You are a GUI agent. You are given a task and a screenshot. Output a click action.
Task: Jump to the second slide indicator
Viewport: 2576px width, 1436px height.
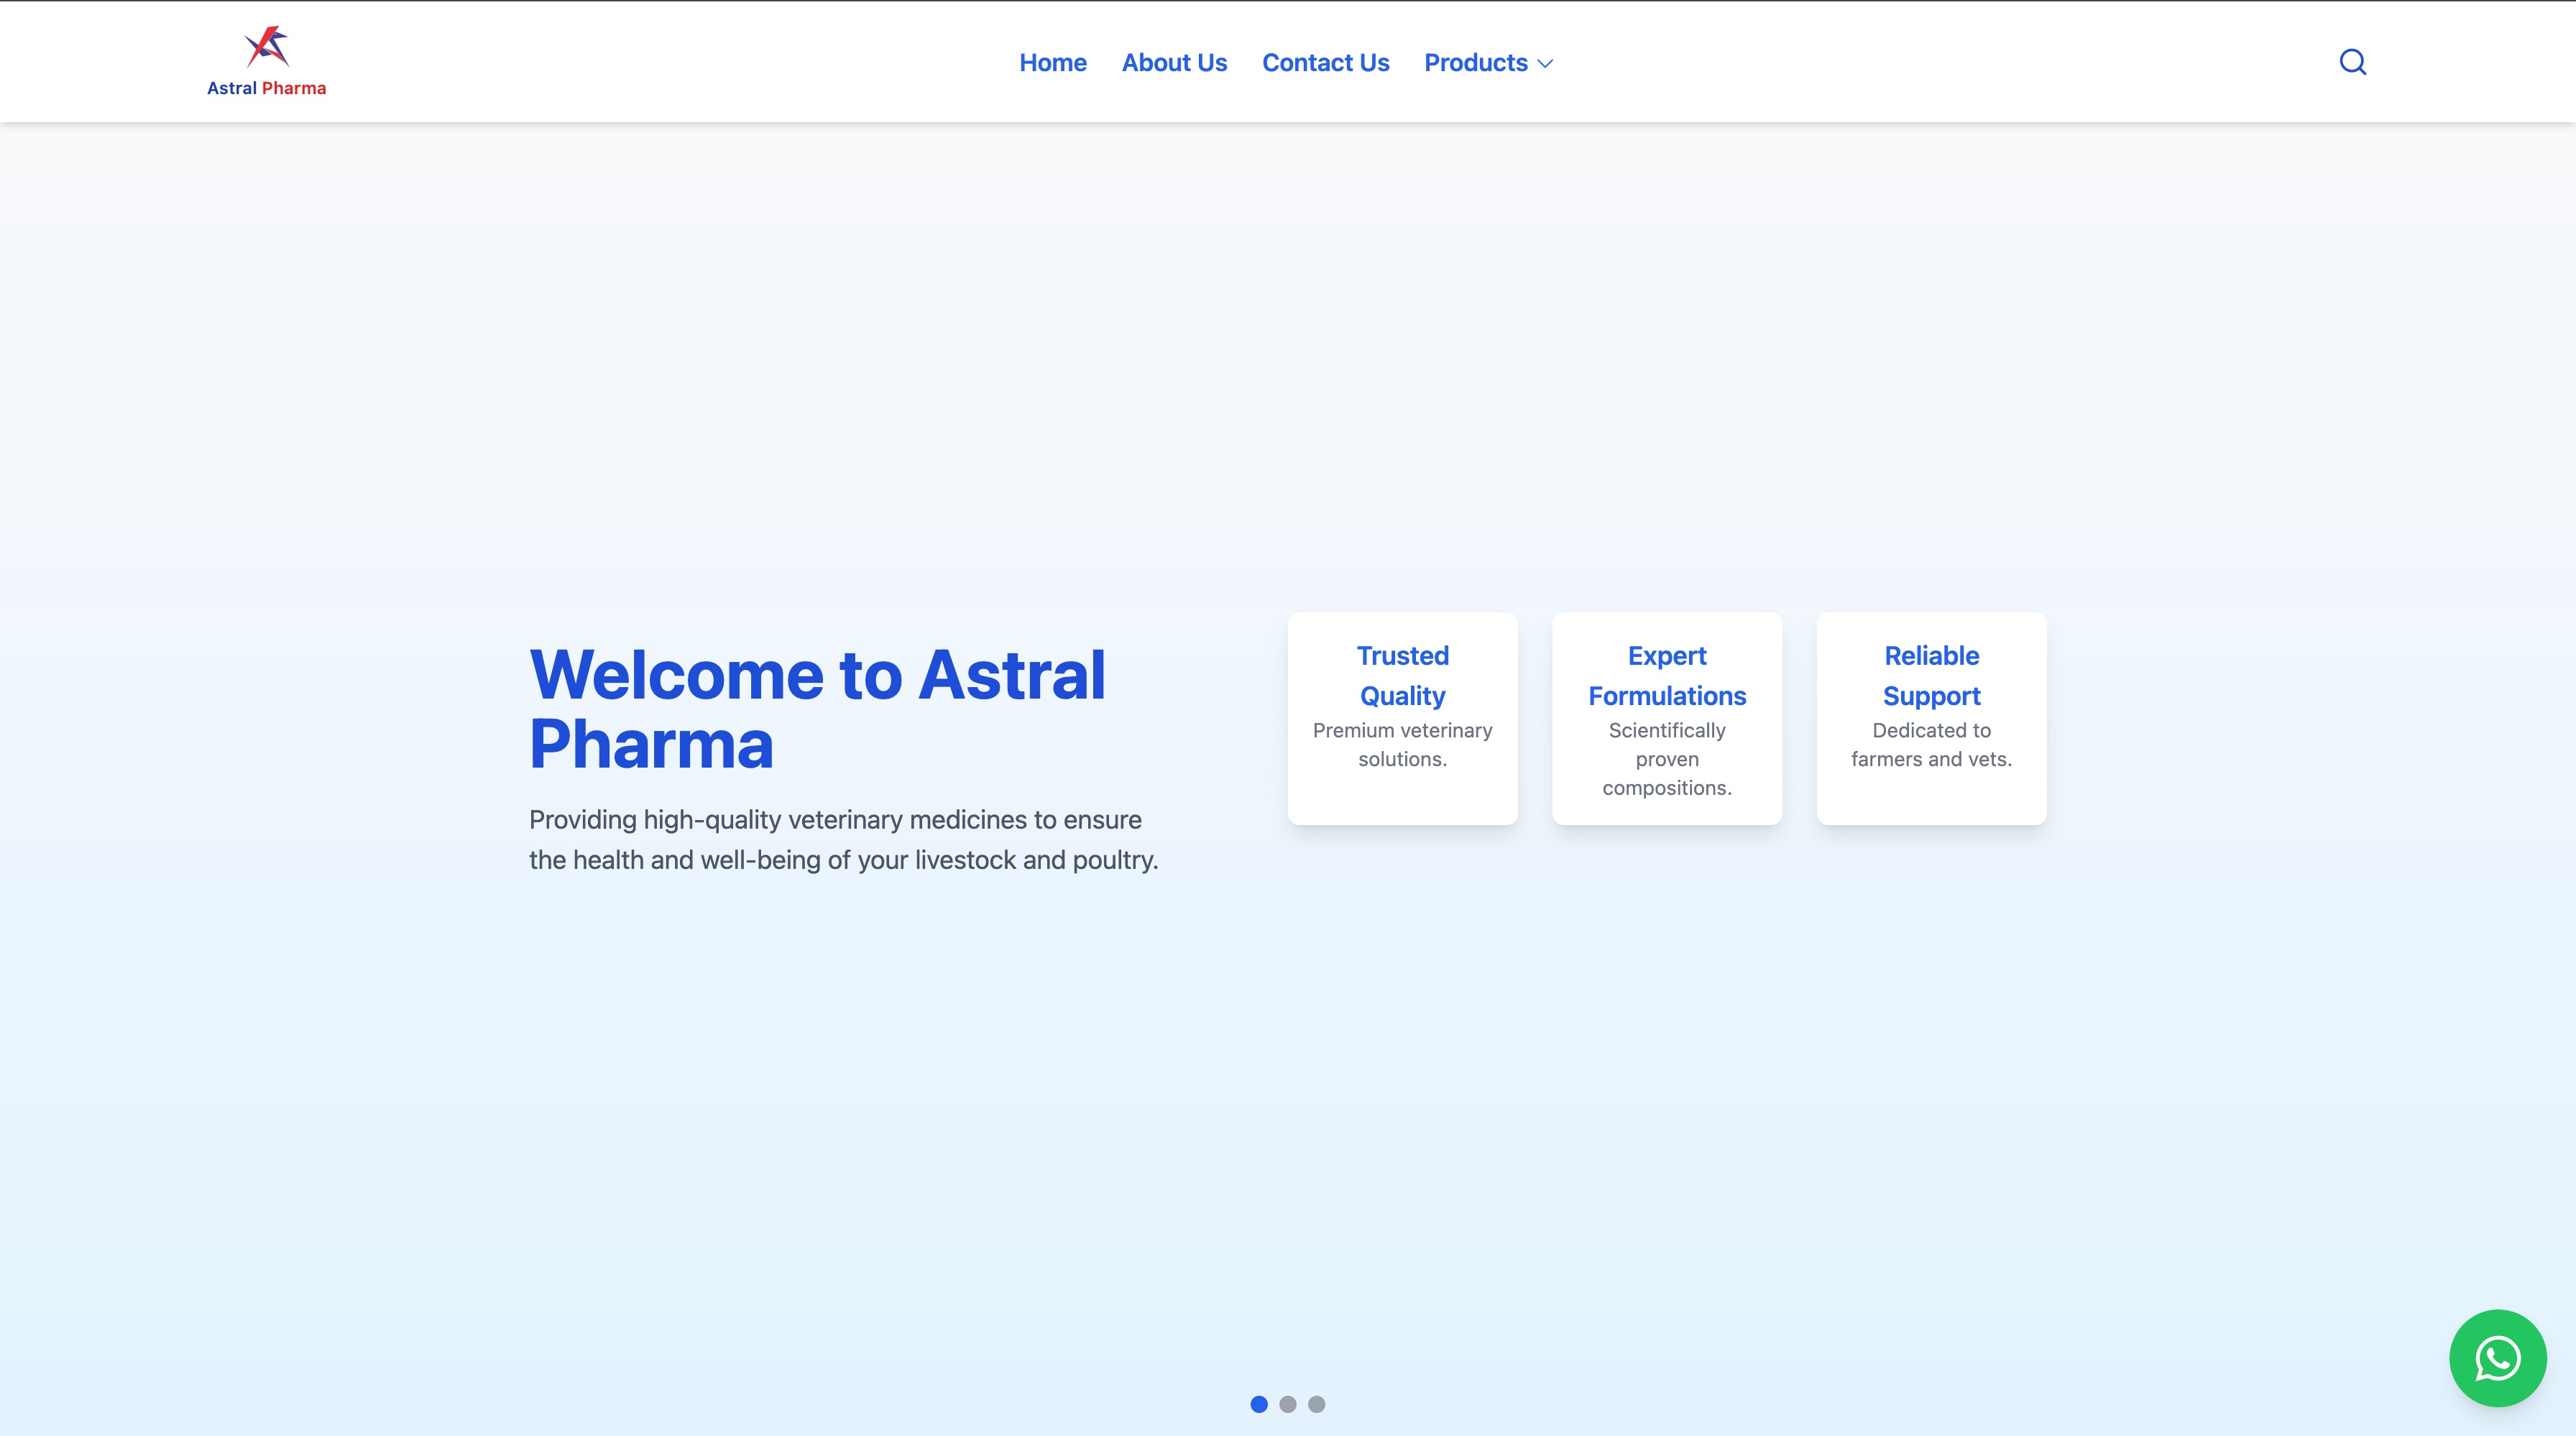pos(1287,1405)
